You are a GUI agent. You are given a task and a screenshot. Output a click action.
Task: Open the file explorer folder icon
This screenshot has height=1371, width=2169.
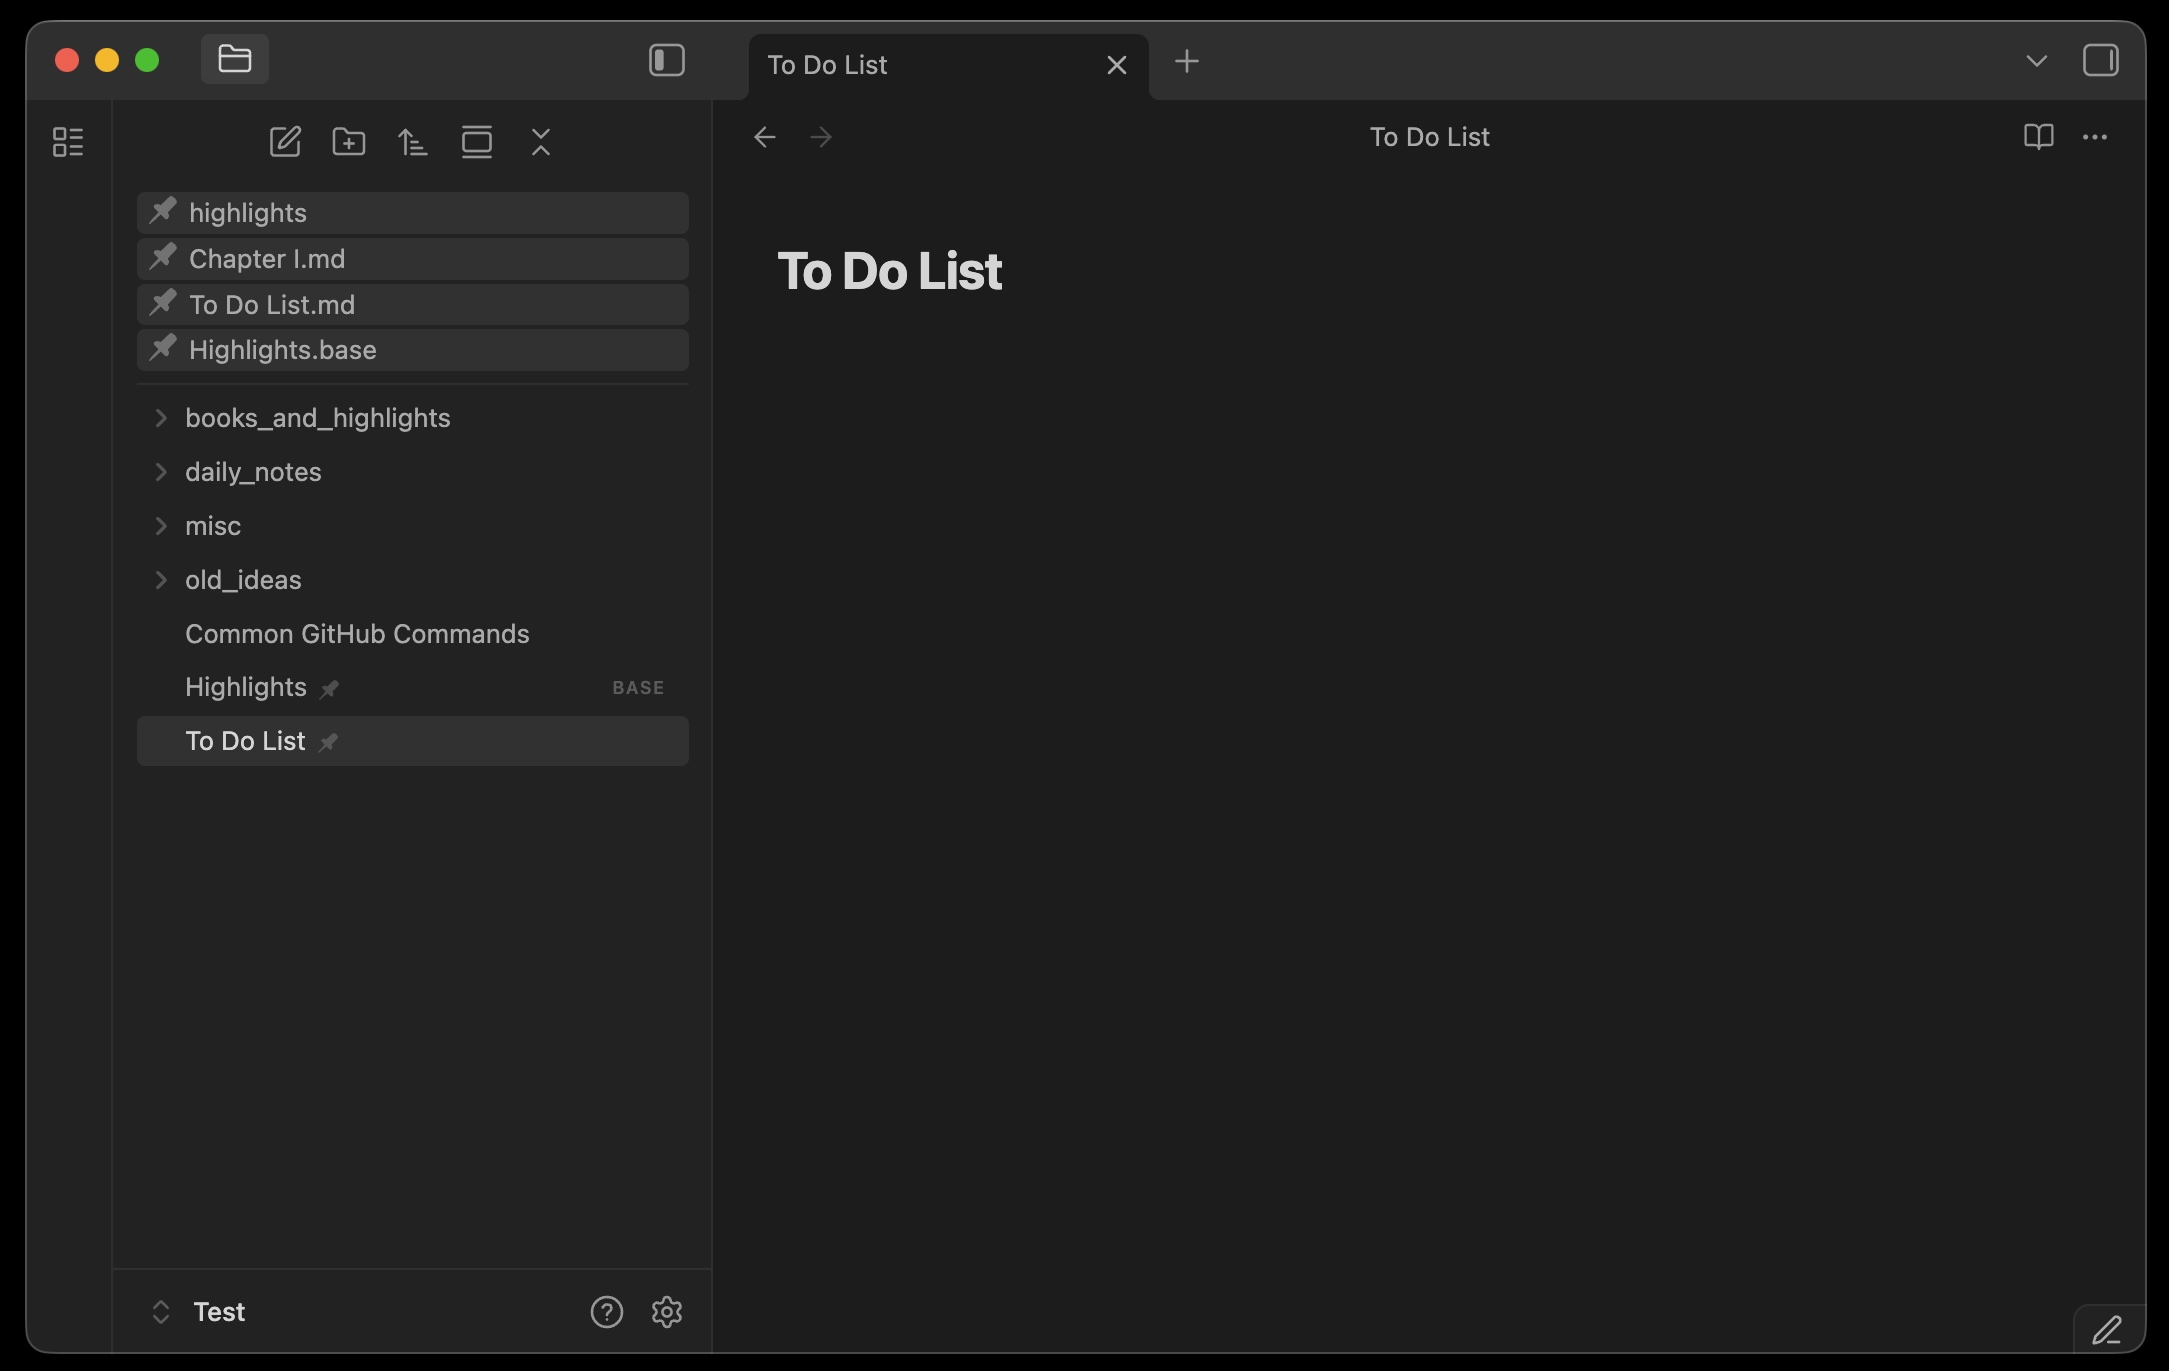click(235, 60)
